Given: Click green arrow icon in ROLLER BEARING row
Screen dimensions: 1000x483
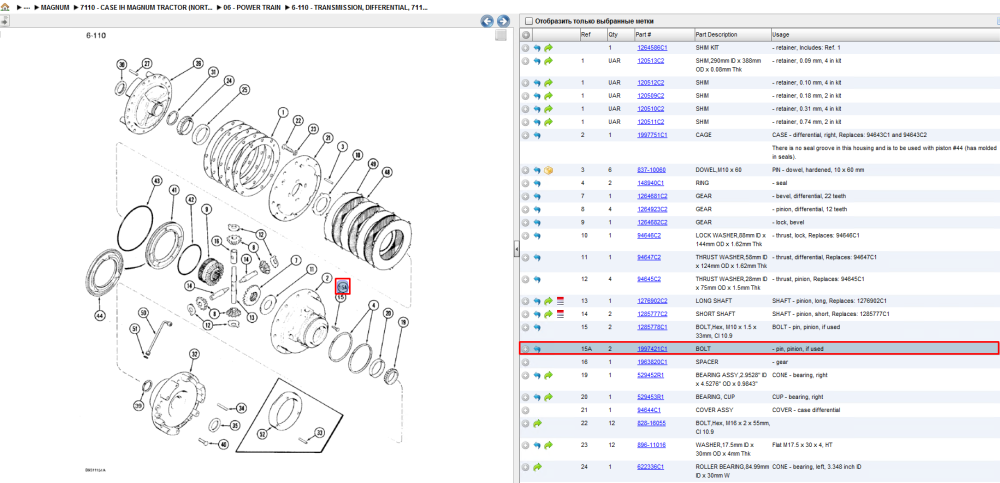Looking at the screenshot, I should point(537,467).
